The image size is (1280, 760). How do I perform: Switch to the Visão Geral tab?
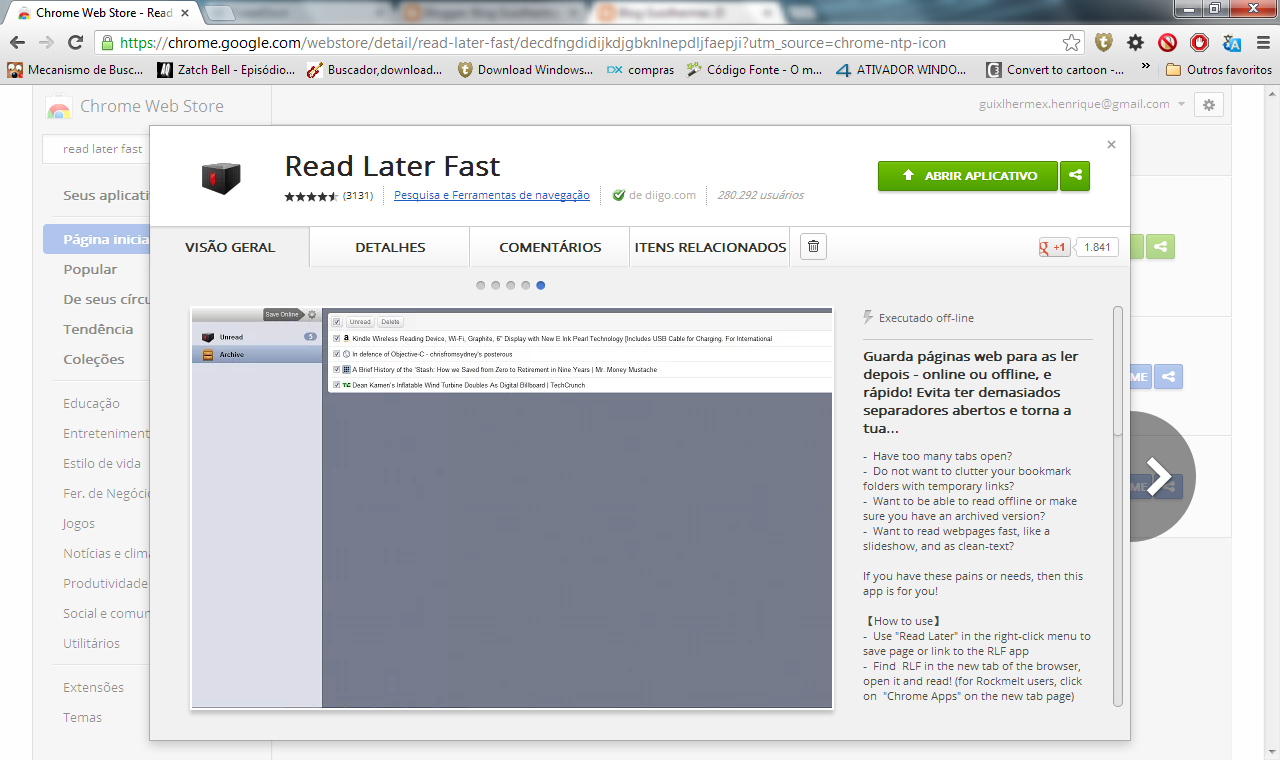pos(230,247)
